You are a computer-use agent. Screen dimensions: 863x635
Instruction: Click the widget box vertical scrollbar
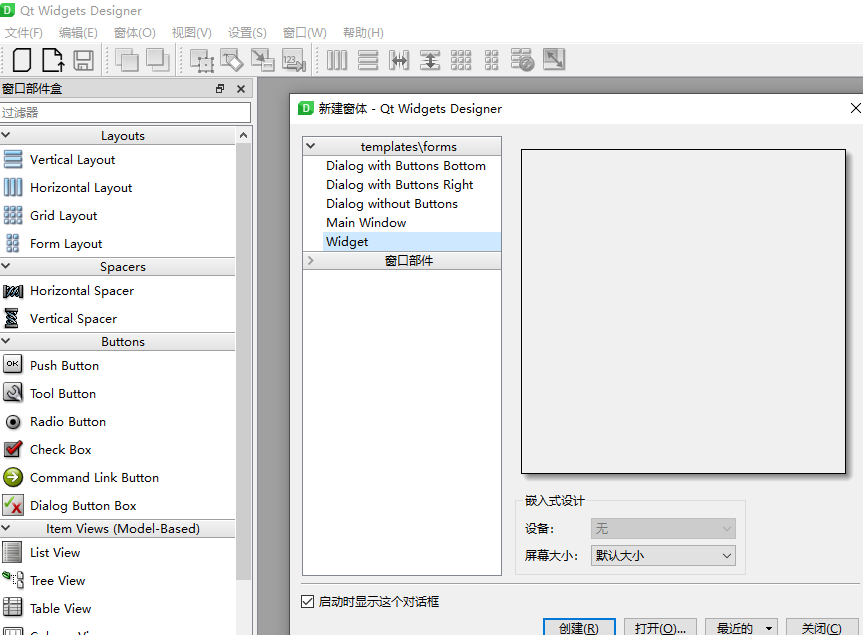point(244,360)
